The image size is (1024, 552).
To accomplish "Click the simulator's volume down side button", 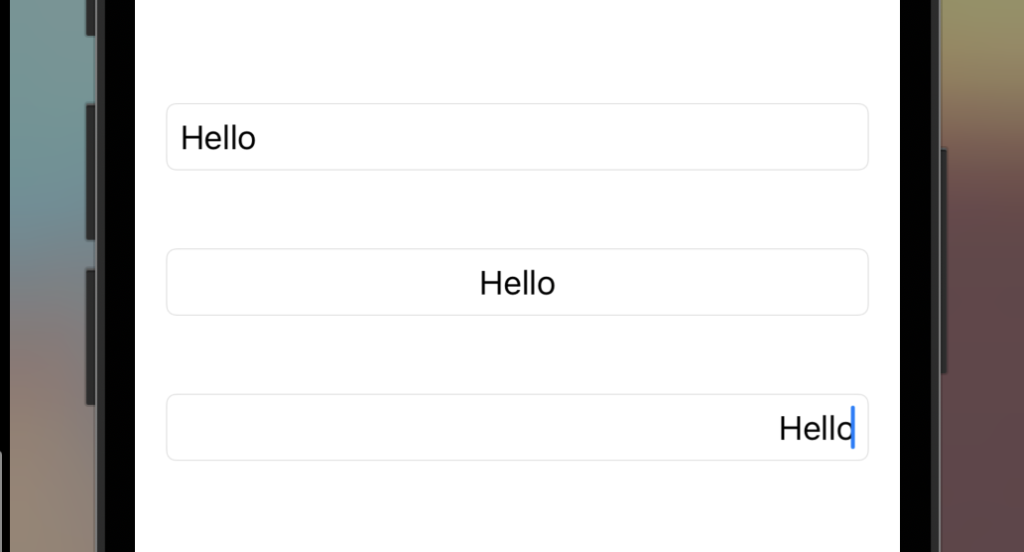I will point(91,337).
